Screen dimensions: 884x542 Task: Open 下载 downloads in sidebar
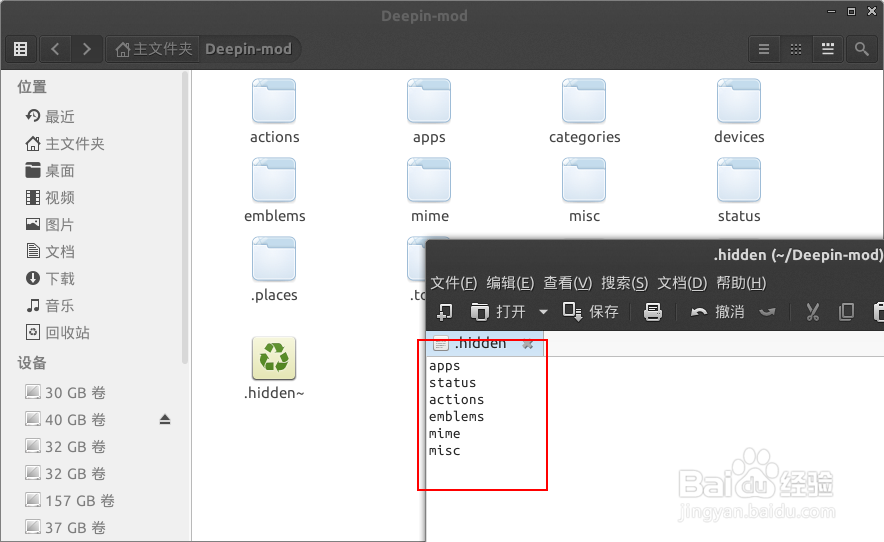point(50,279)
